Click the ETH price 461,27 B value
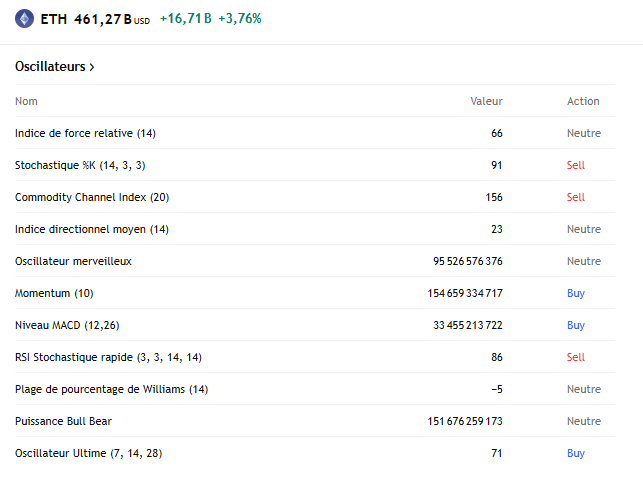 [102, 18]
